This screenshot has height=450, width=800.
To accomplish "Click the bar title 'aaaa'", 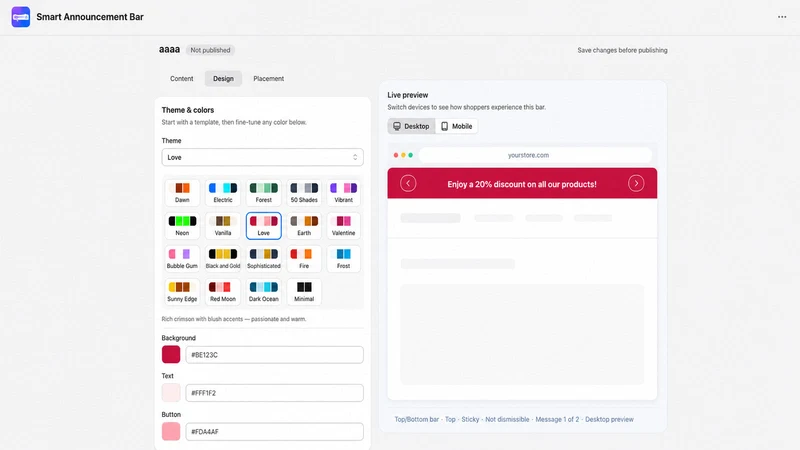I will tap(169, 49).
